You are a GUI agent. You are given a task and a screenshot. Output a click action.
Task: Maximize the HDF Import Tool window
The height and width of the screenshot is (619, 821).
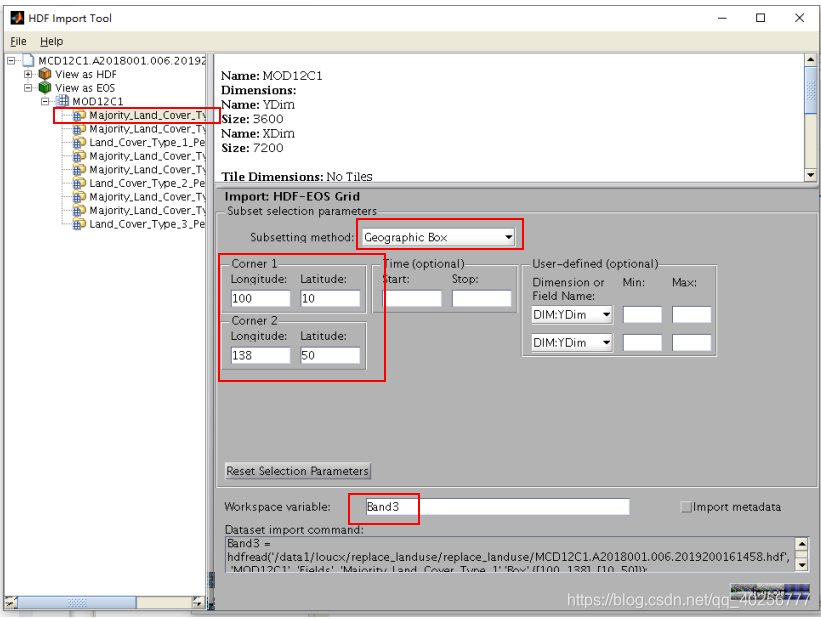[x=761, y=18]
